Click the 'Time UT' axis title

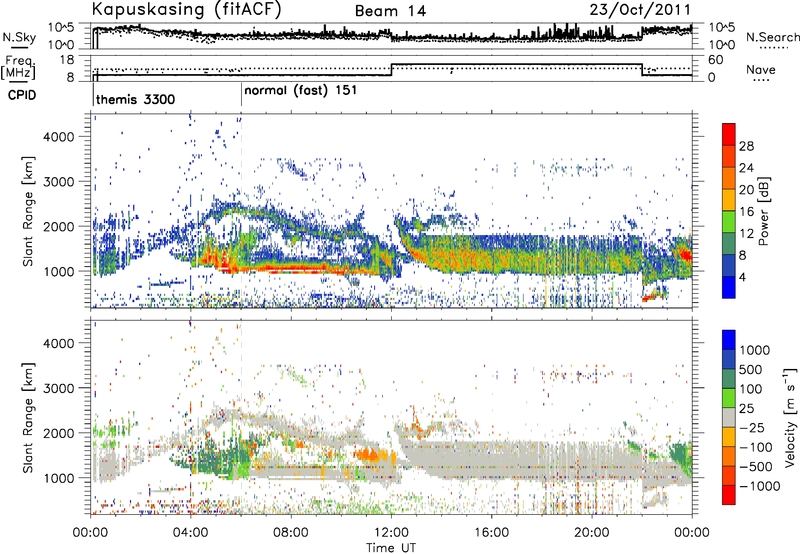391,548
